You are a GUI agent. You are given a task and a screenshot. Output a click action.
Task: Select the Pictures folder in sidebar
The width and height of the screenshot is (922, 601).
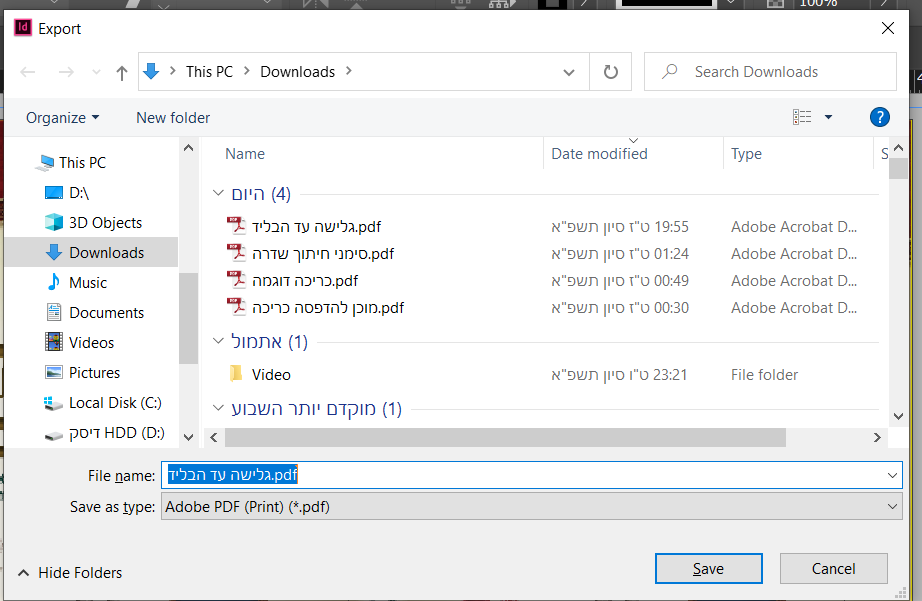click(x=94, y=372)
